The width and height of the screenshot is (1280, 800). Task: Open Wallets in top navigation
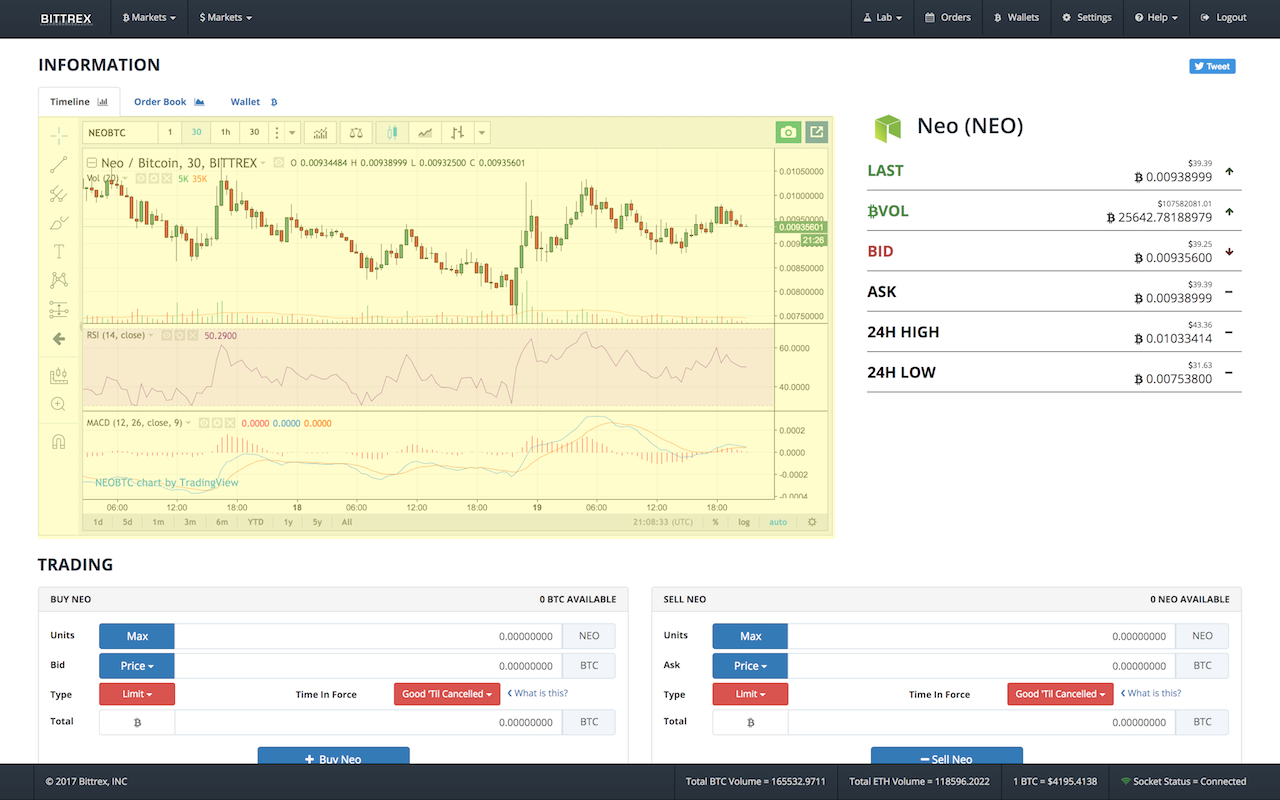tap(1016, 18)
